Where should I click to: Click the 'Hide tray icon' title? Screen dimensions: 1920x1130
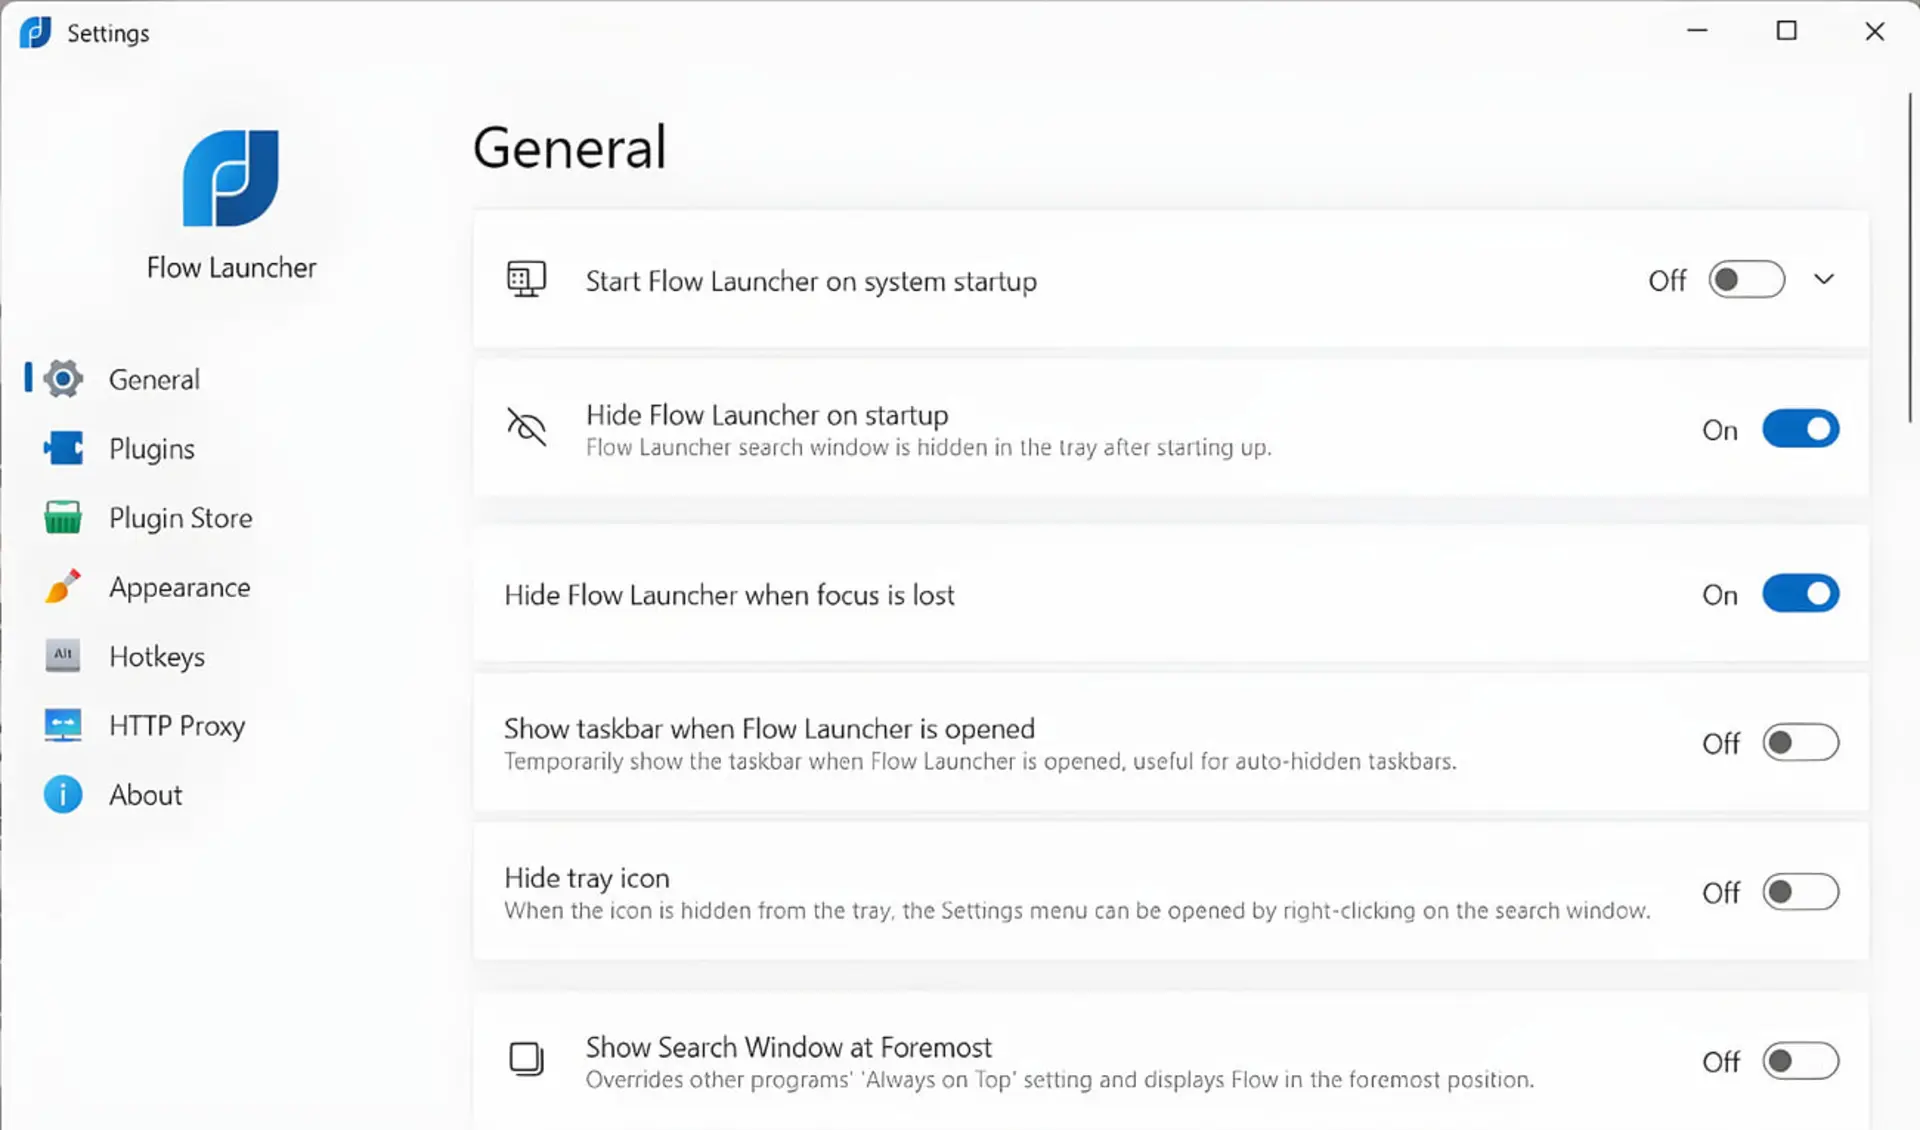click(x=586, y=877)
